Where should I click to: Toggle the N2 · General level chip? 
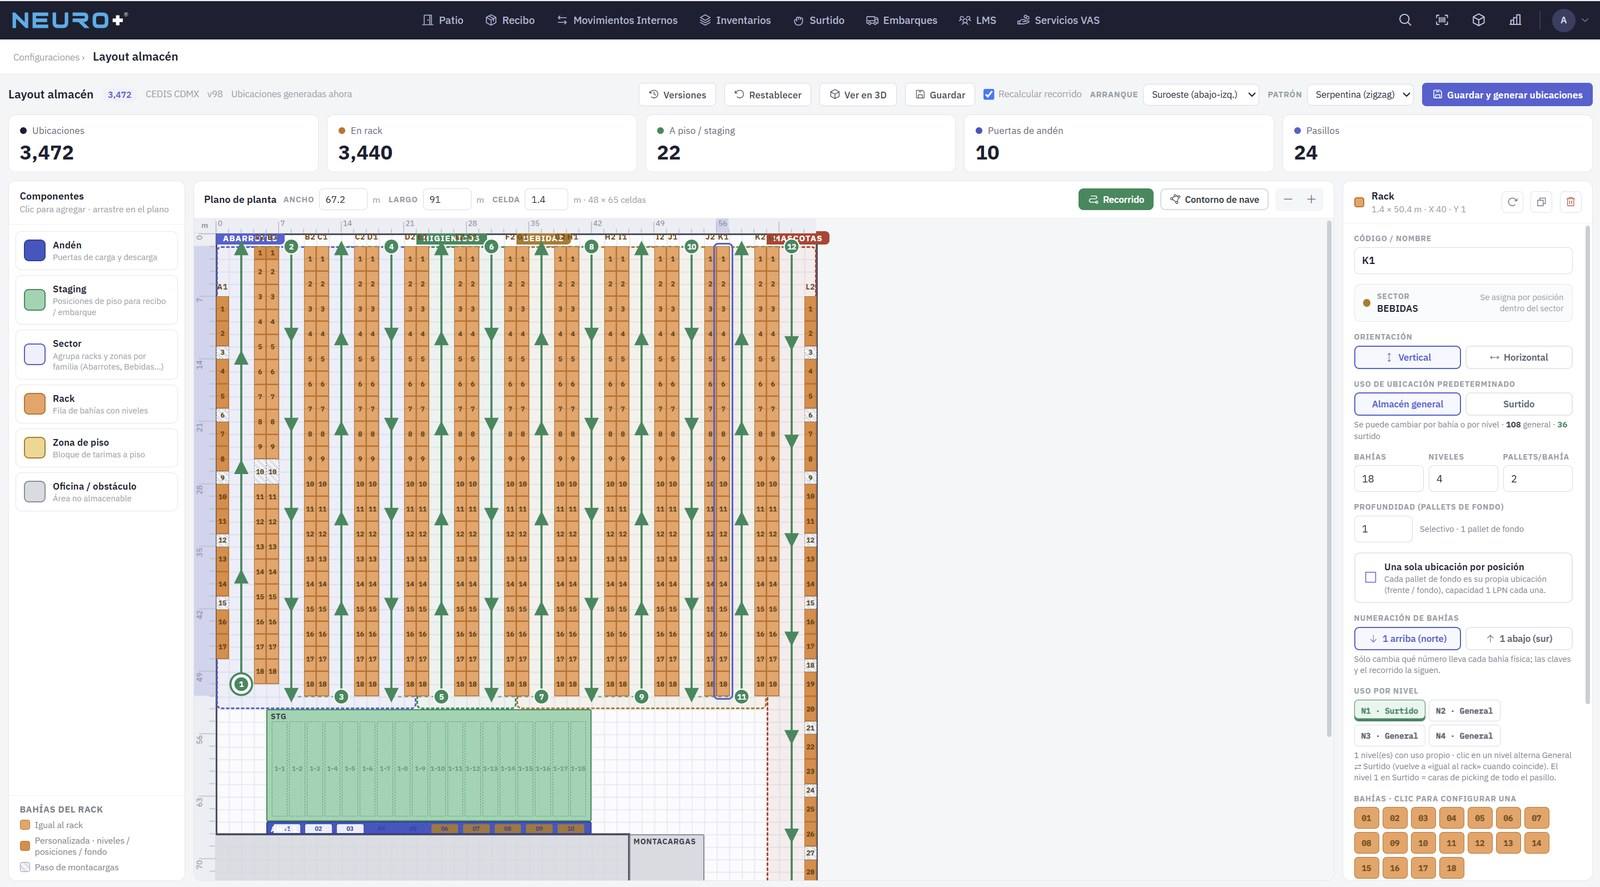click(x=1464, y=710)
